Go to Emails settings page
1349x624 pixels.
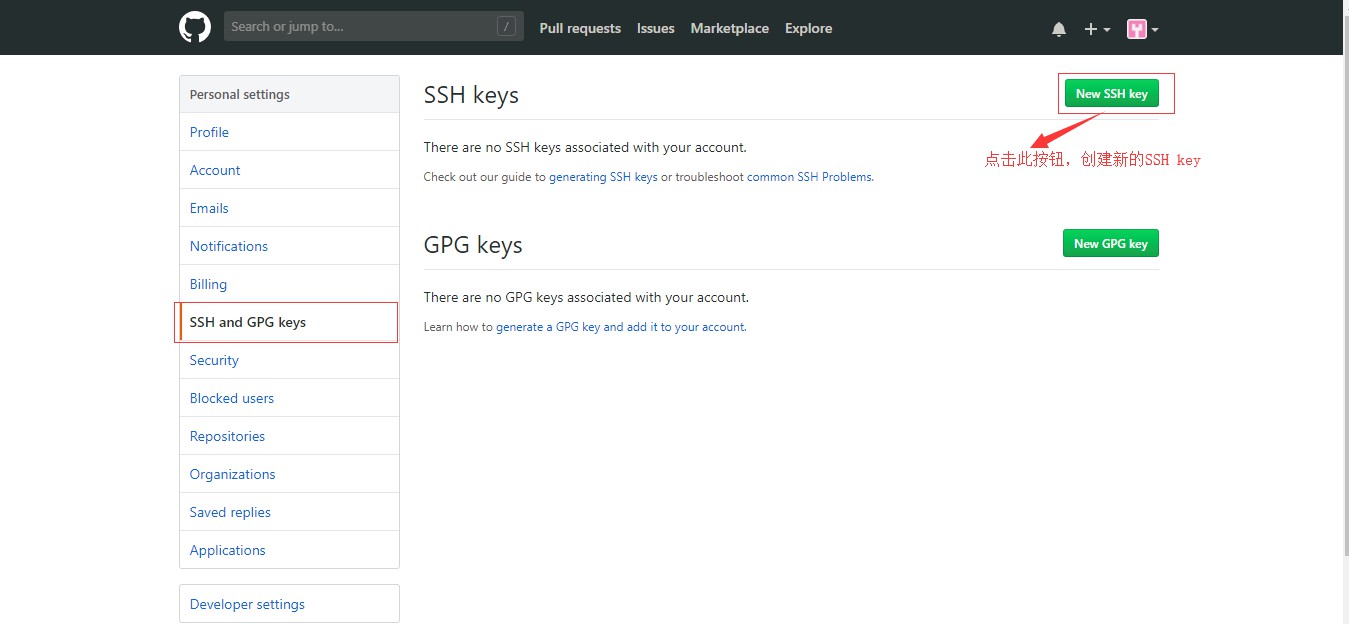pyautogui.click(x=209, y=208)
